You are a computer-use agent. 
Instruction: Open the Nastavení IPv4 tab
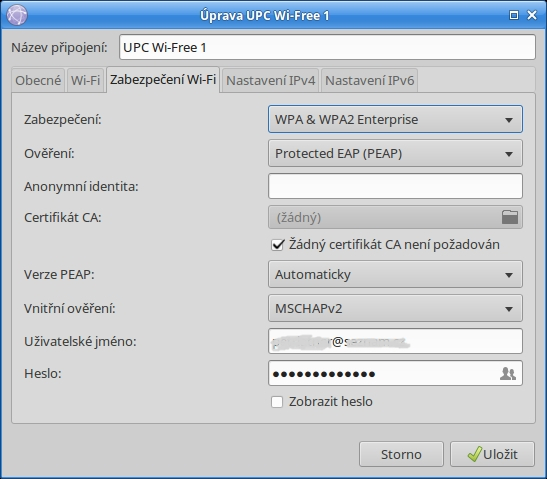tap(270, 80)
